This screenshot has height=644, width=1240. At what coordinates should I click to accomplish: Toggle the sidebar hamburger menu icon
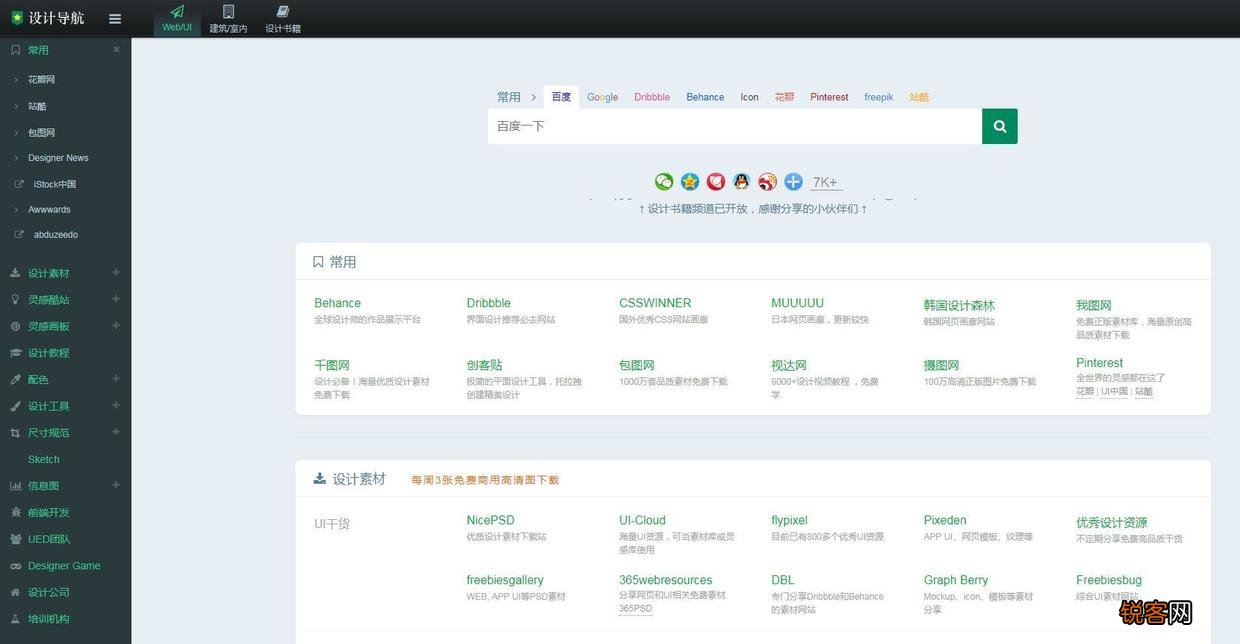[x=115, y=19]
